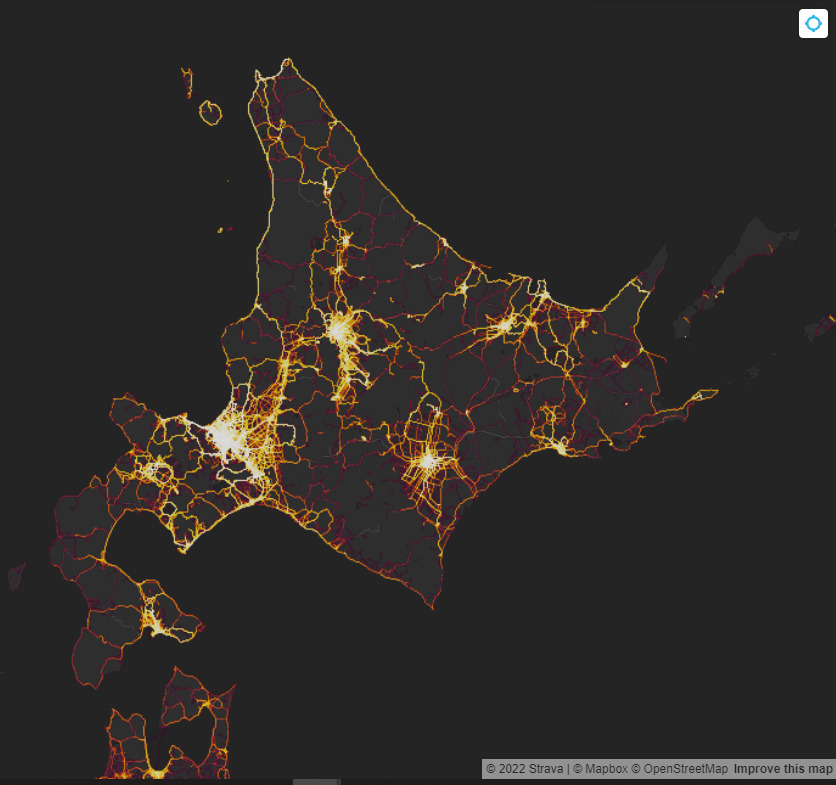Open the Mapbox attribution link
Image resolution: width=836 pixels, height=785 pixels.
(600, 769)
